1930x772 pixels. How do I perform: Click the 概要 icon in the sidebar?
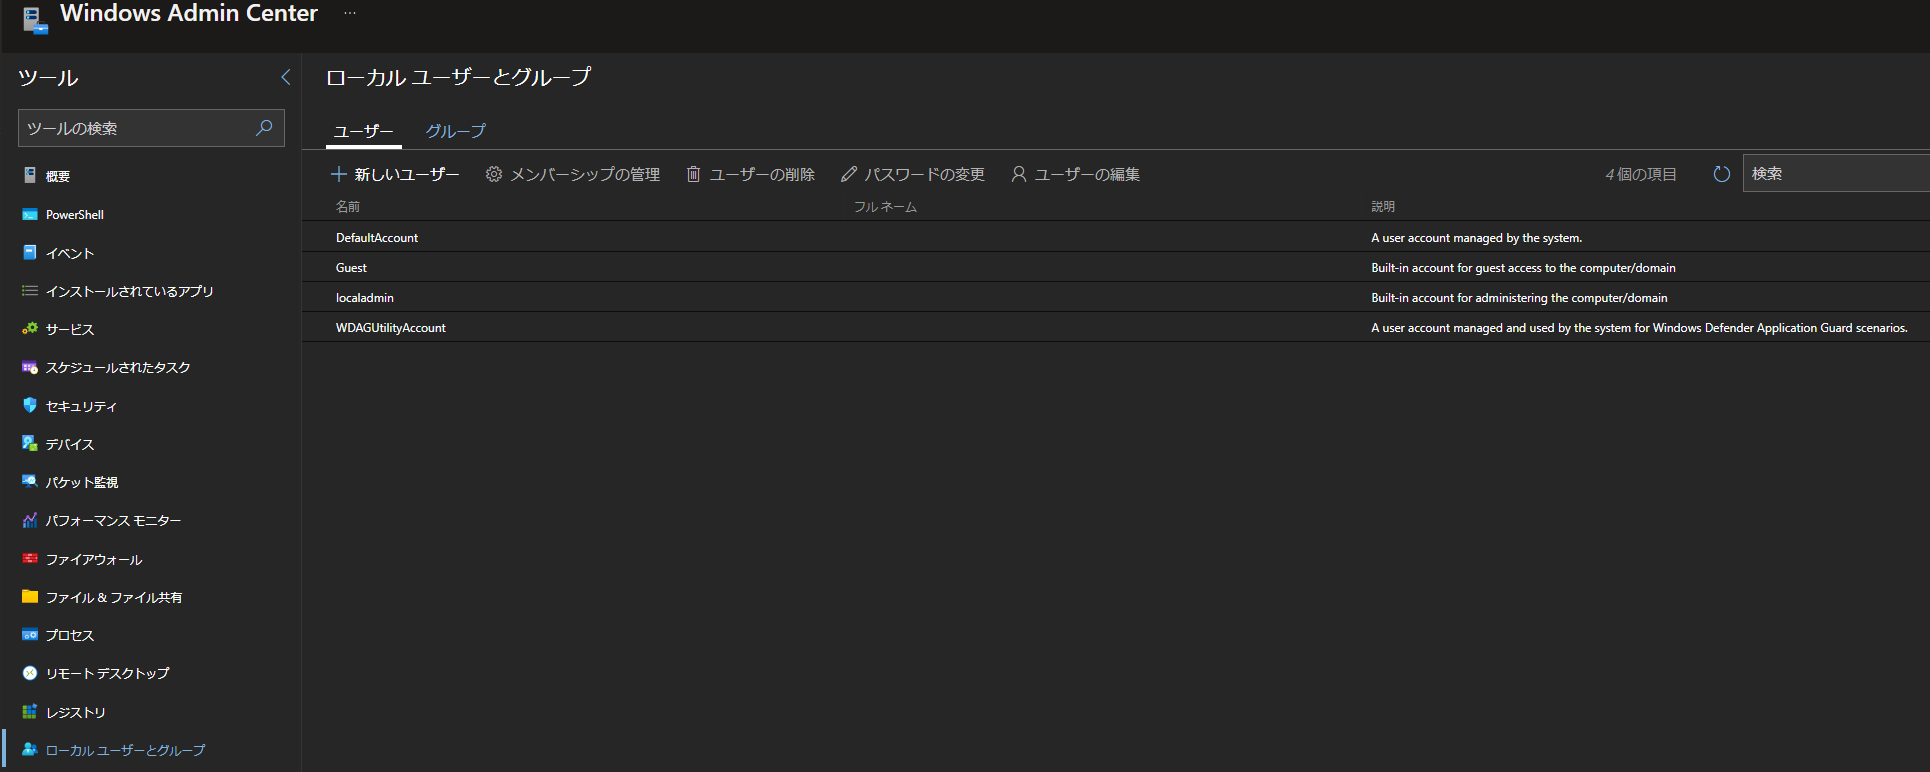coord(30,175)
